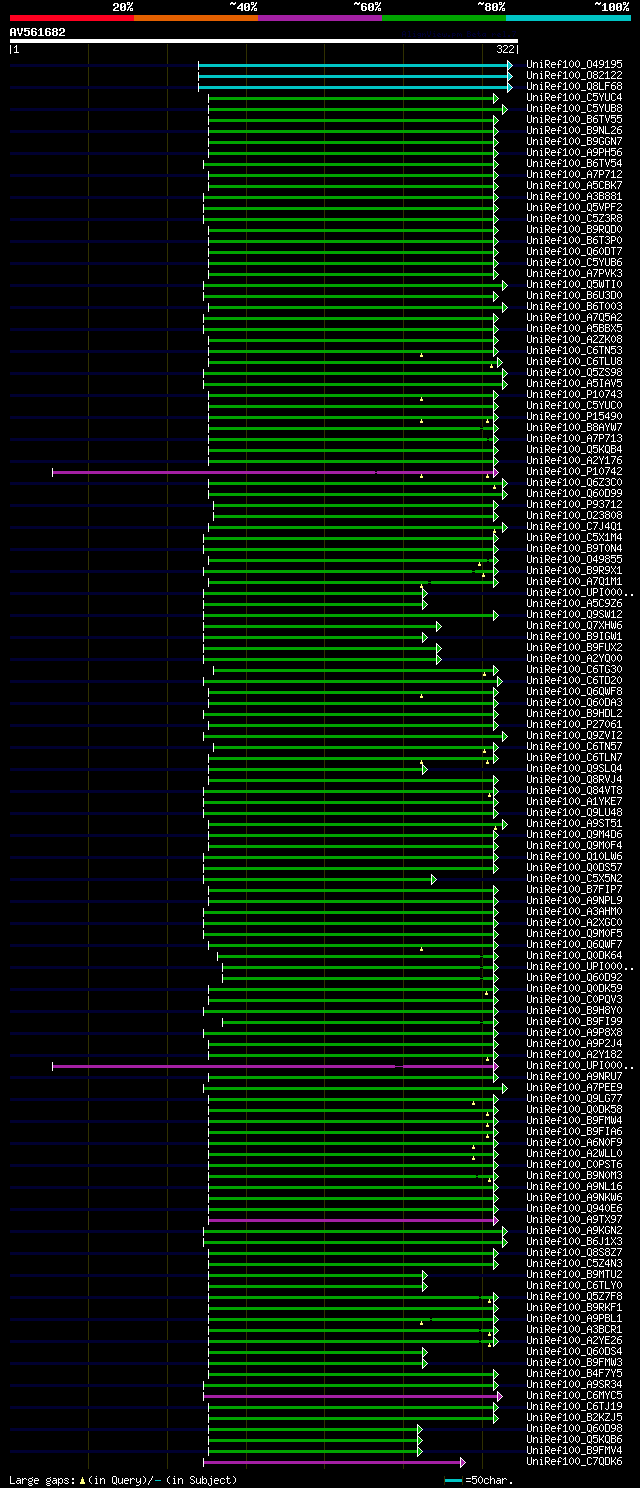
Task: Select the UniRef100_B7FIP7 label
Action: (575, 889)
